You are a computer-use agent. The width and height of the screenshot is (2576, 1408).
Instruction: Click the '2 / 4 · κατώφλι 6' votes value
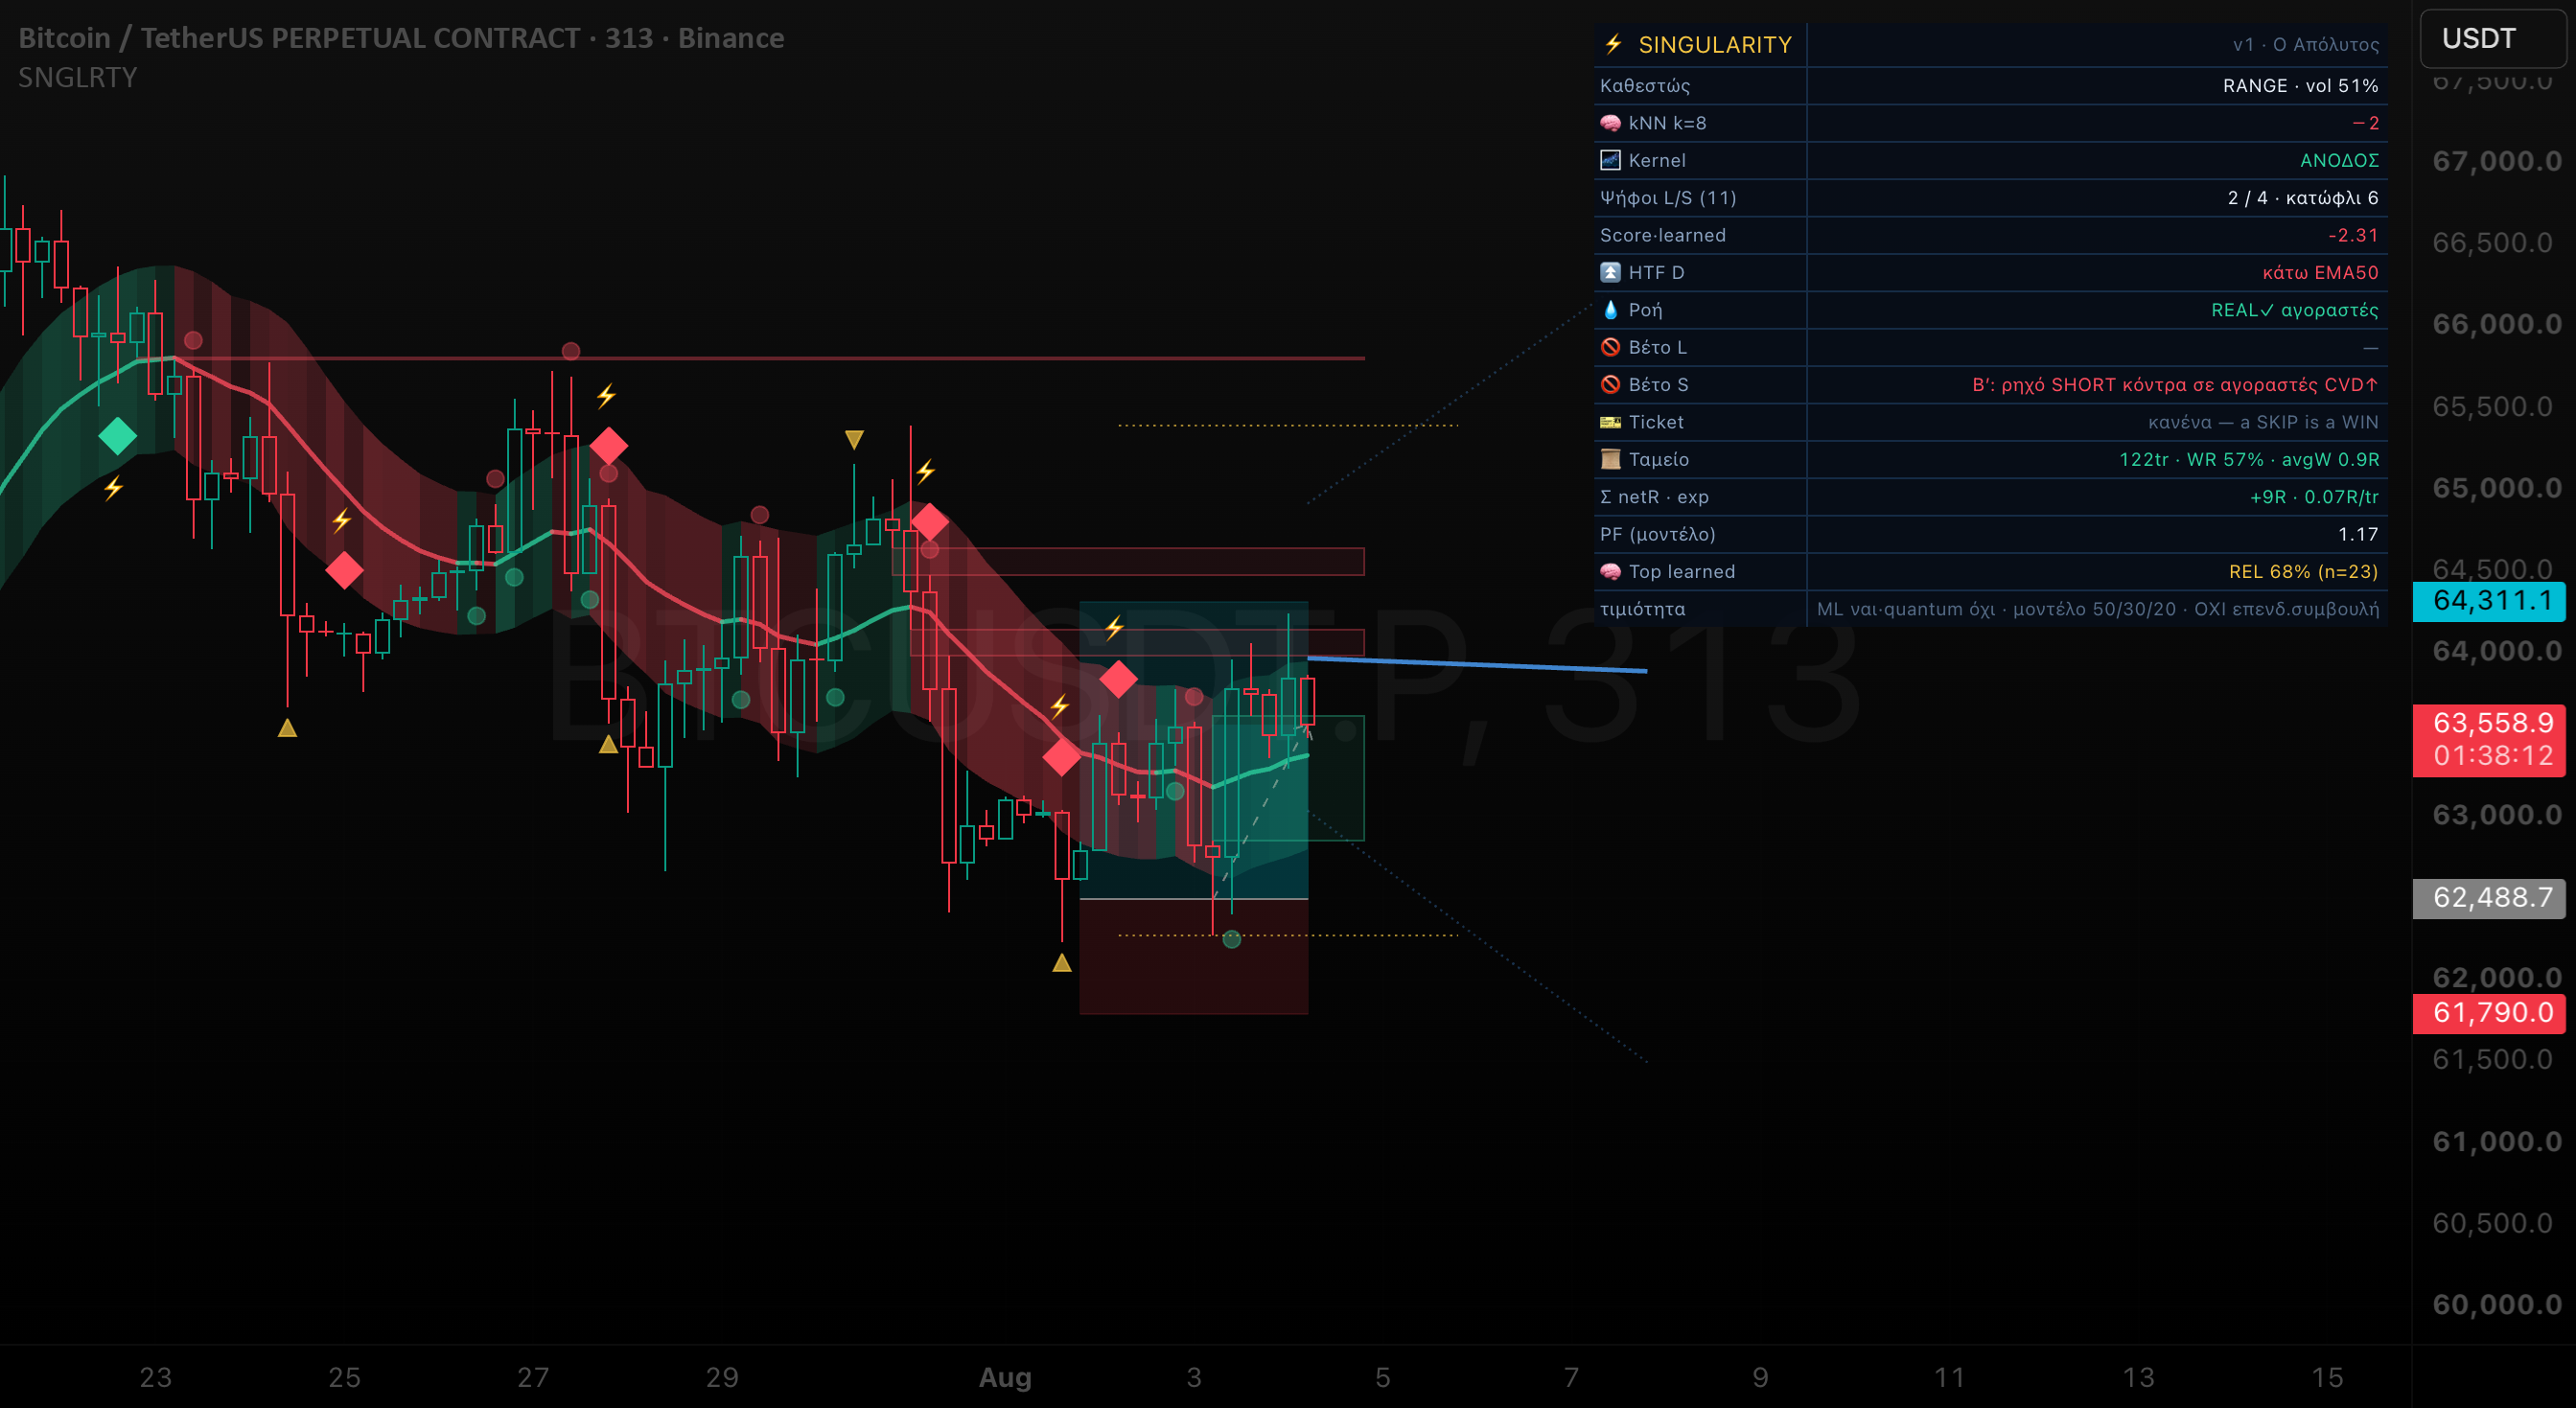(2303, 198)
